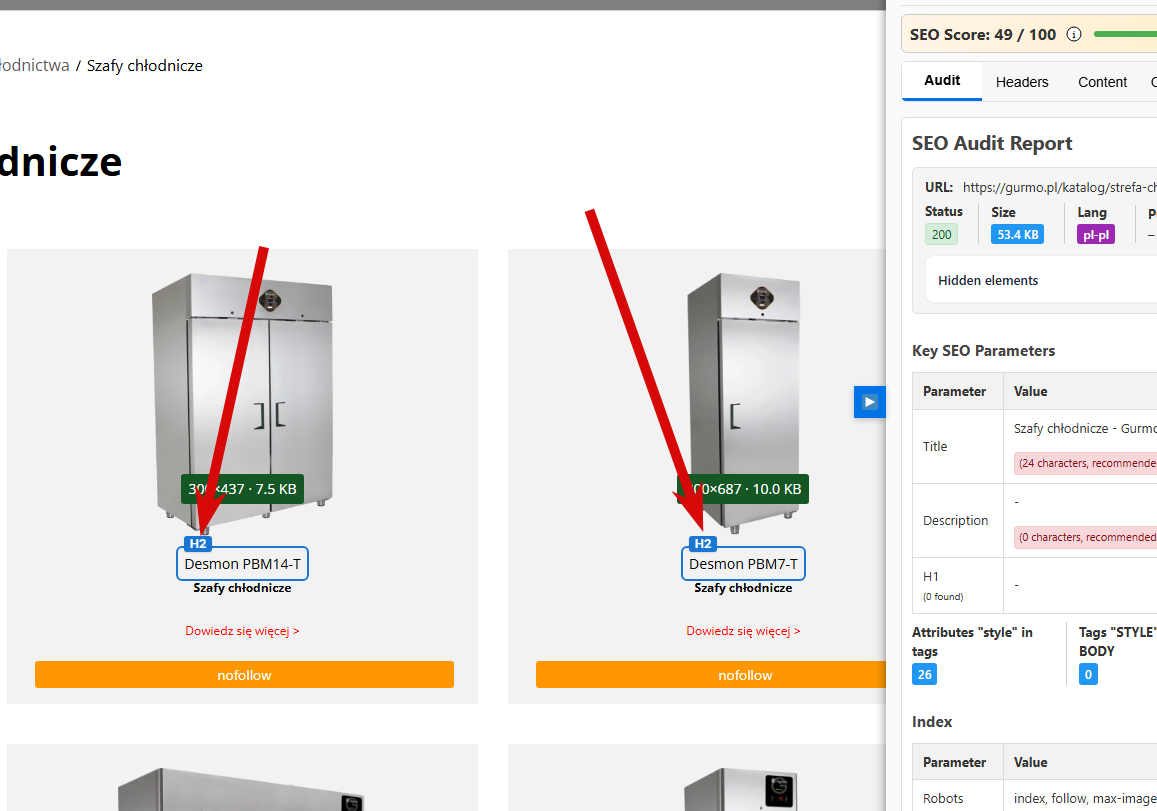This screenshot has width=1157, height=811.
Task: Expand the Hidden elements section
Action: click(x=1040, y=280)
